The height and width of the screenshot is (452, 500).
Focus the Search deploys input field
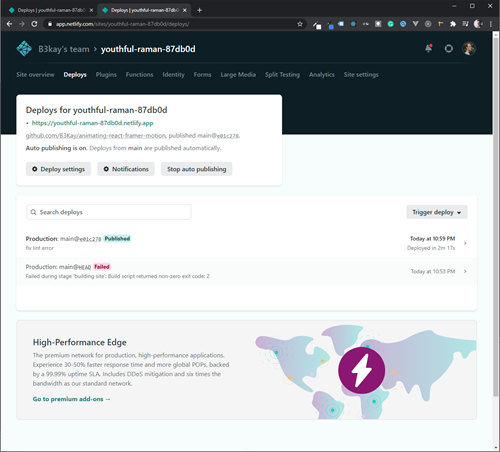[109, 212]
